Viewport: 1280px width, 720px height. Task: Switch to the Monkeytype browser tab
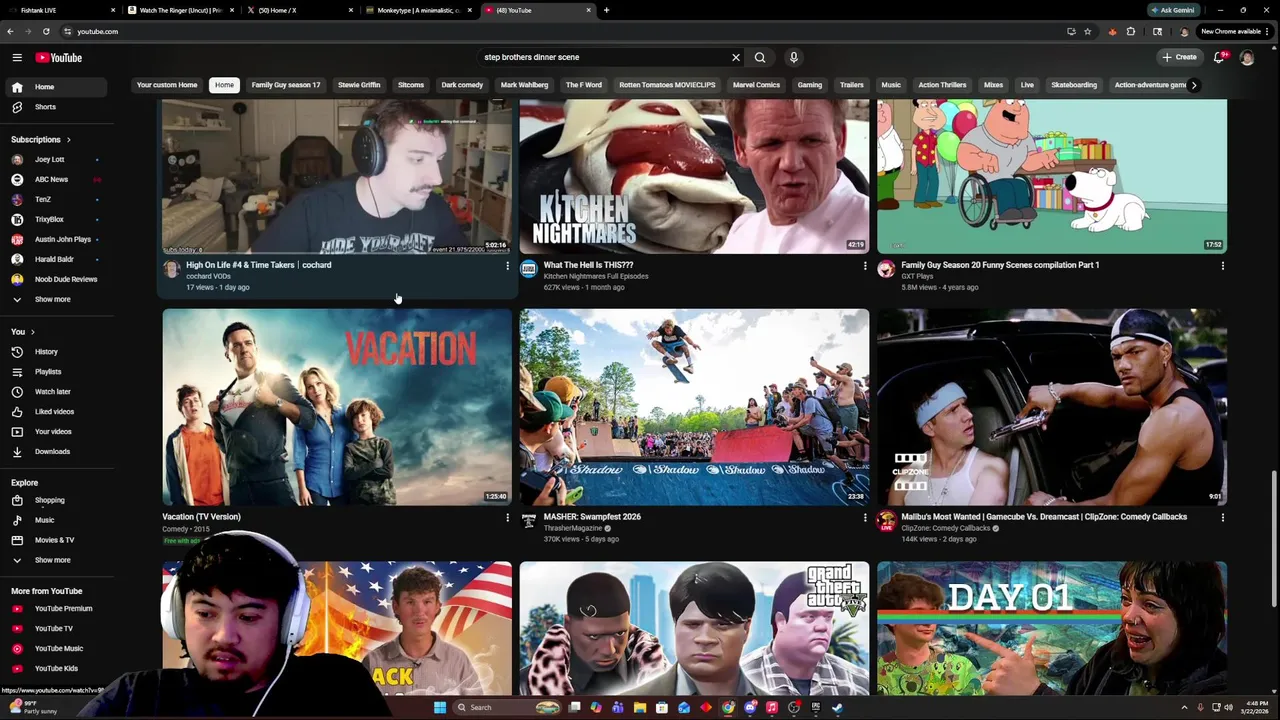point(418,10)
